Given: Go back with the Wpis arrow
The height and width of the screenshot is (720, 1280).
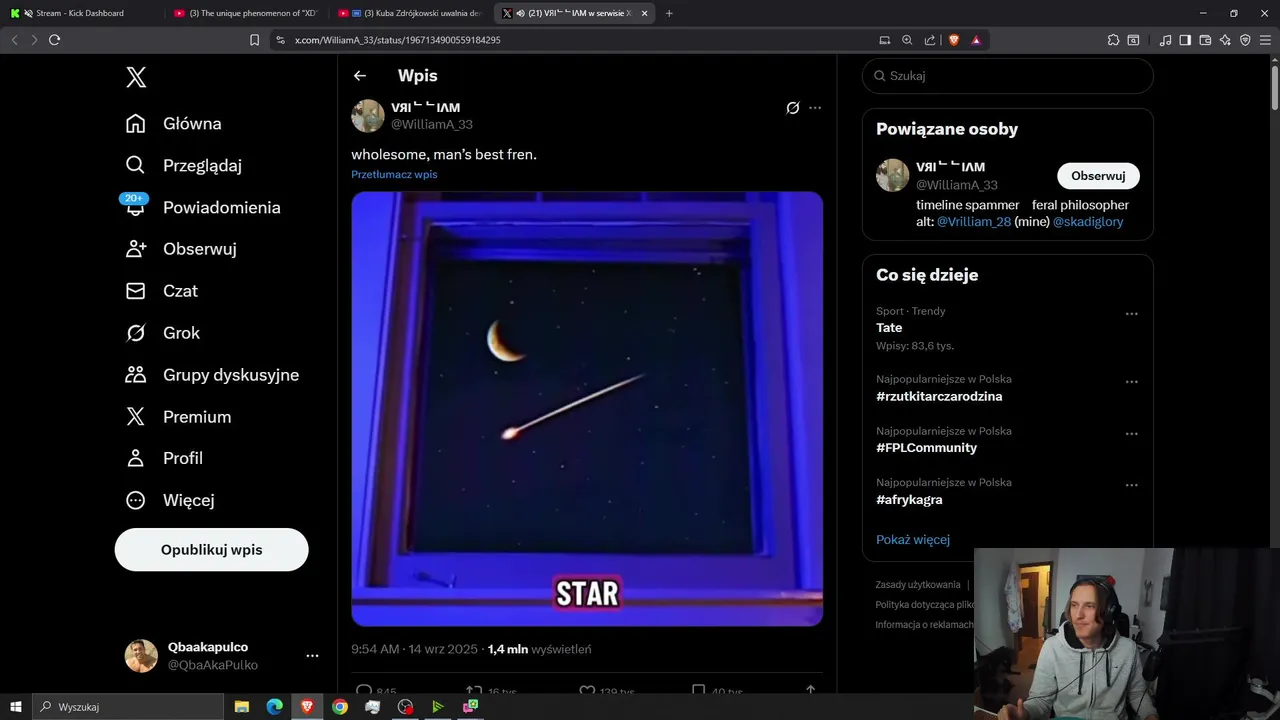Looking at the screenshot, I should [360, 76].
